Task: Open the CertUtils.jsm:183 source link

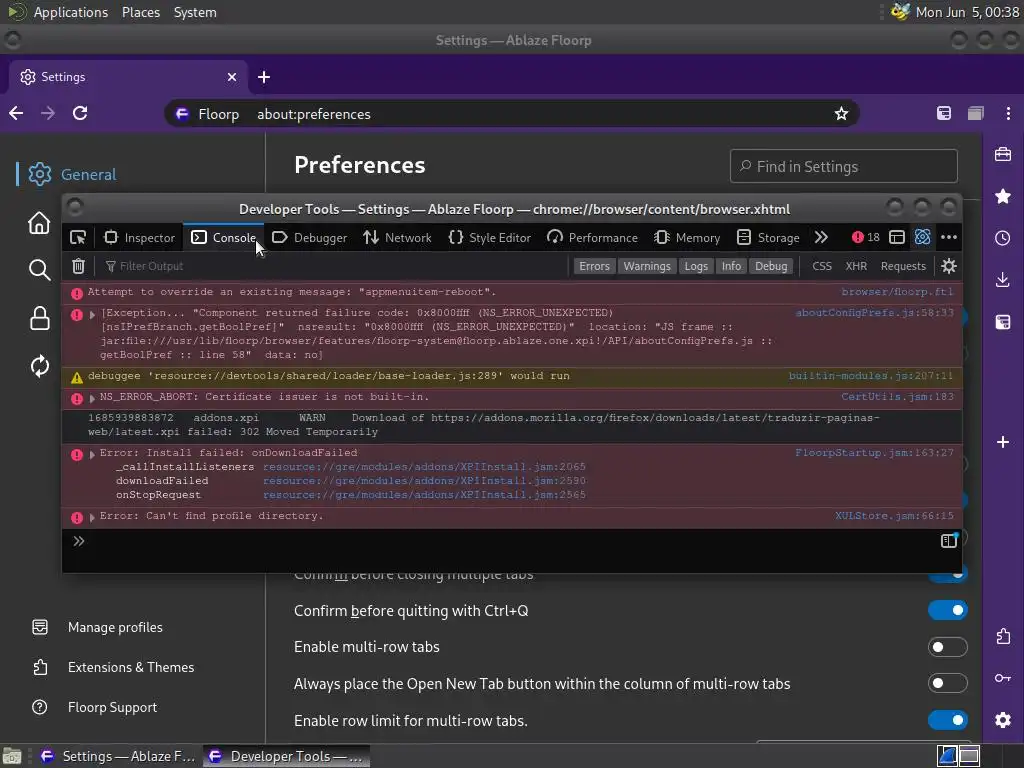Action: pos(897,396)
